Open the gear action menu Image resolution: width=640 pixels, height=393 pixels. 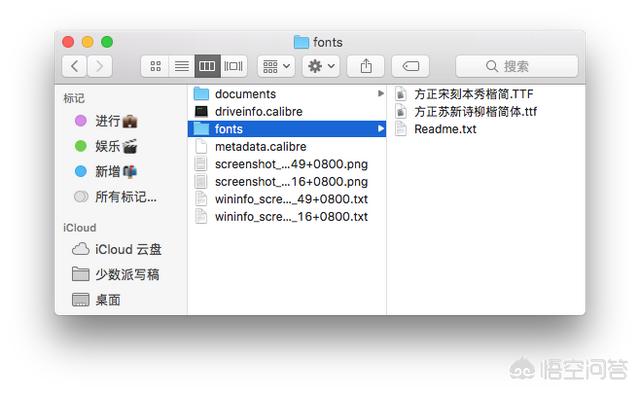click(x=321, y=66)
